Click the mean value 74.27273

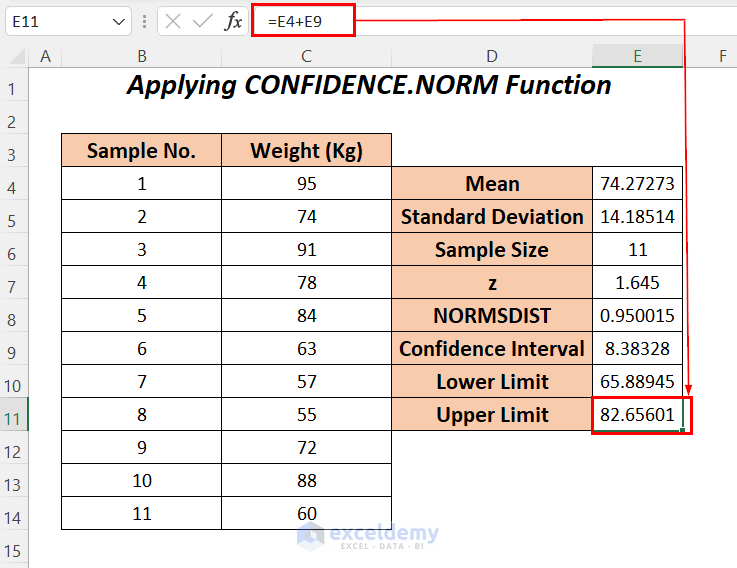pos(637,183)
